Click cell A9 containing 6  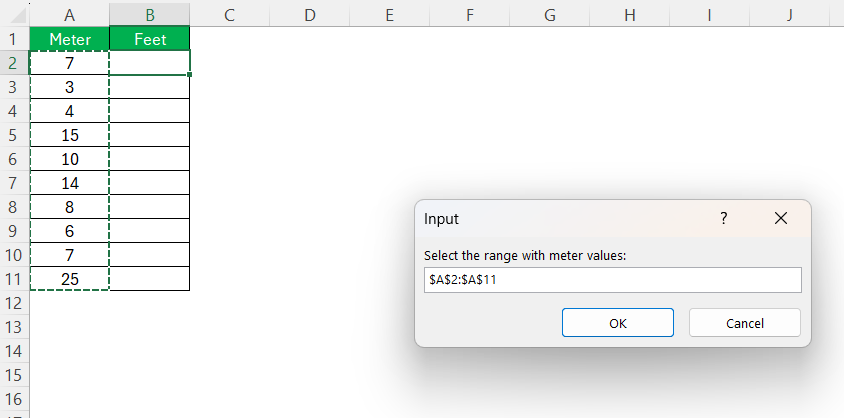(69, 231)
